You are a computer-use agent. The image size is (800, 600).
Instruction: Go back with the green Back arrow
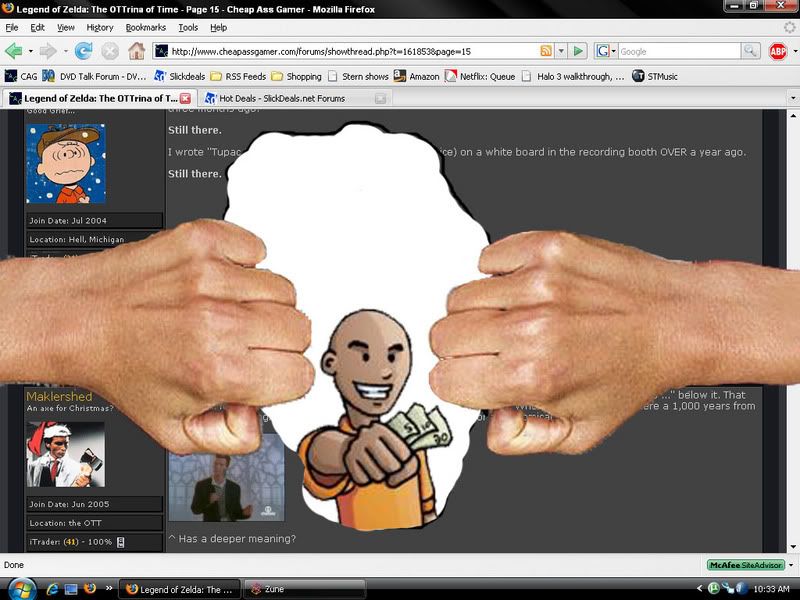14,51
